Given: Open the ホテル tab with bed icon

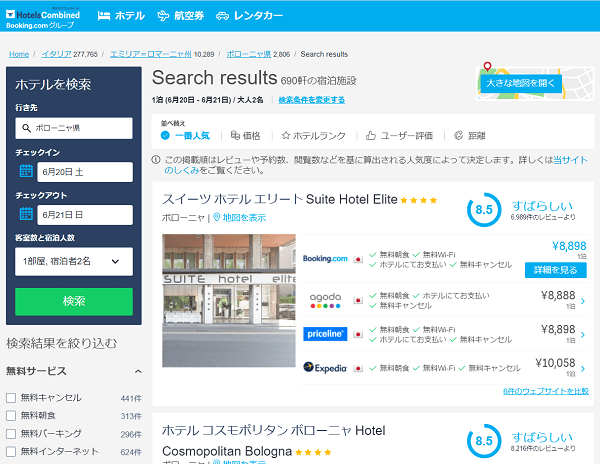Looking at the screenshot, I should pos(121,16).
